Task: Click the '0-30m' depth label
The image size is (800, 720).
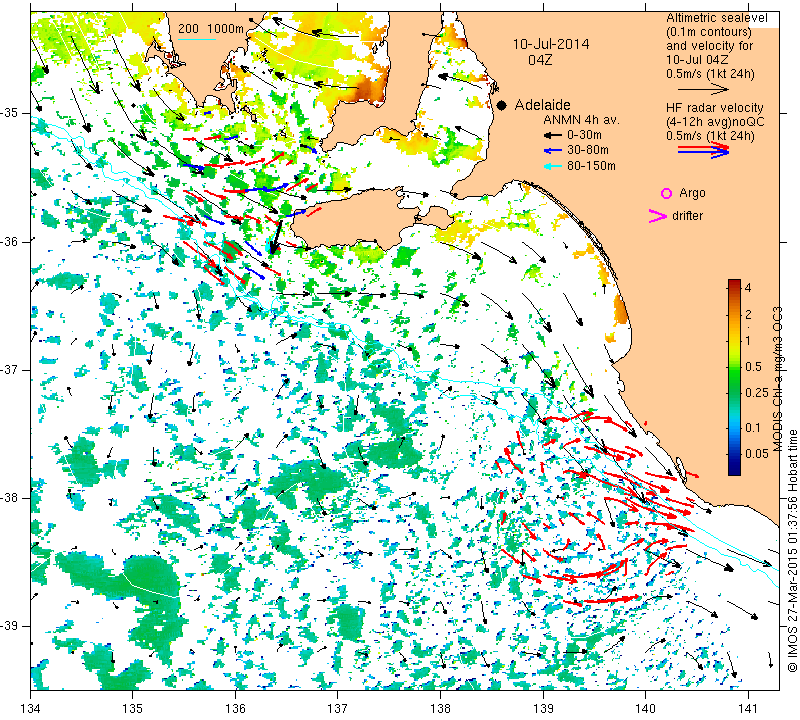Action: pyautogui.click(x=584, y=135)
